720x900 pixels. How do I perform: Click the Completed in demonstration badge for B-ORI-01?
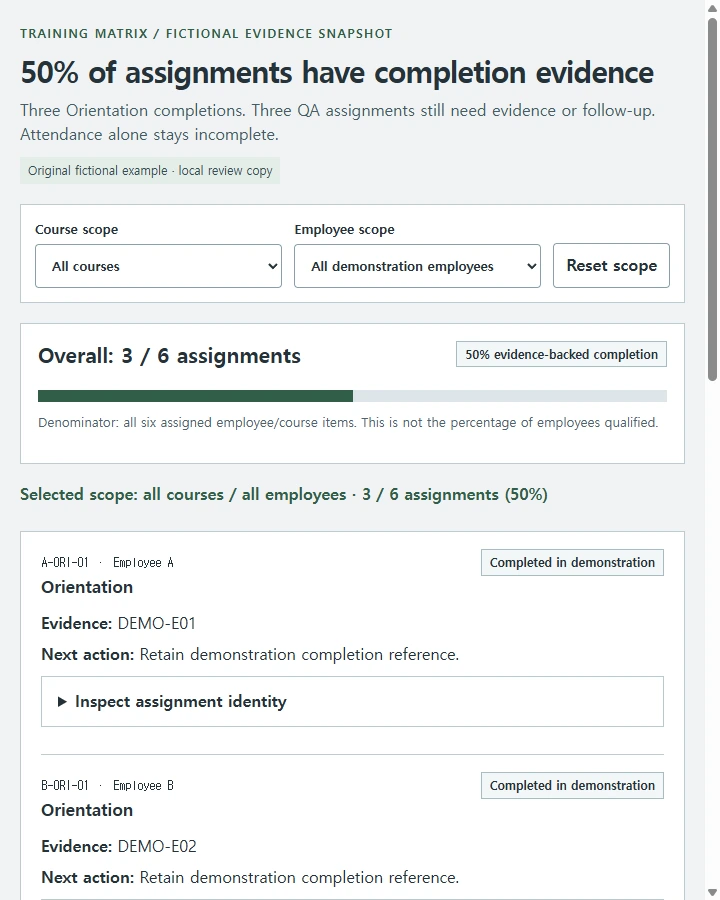tap(572, 785)
